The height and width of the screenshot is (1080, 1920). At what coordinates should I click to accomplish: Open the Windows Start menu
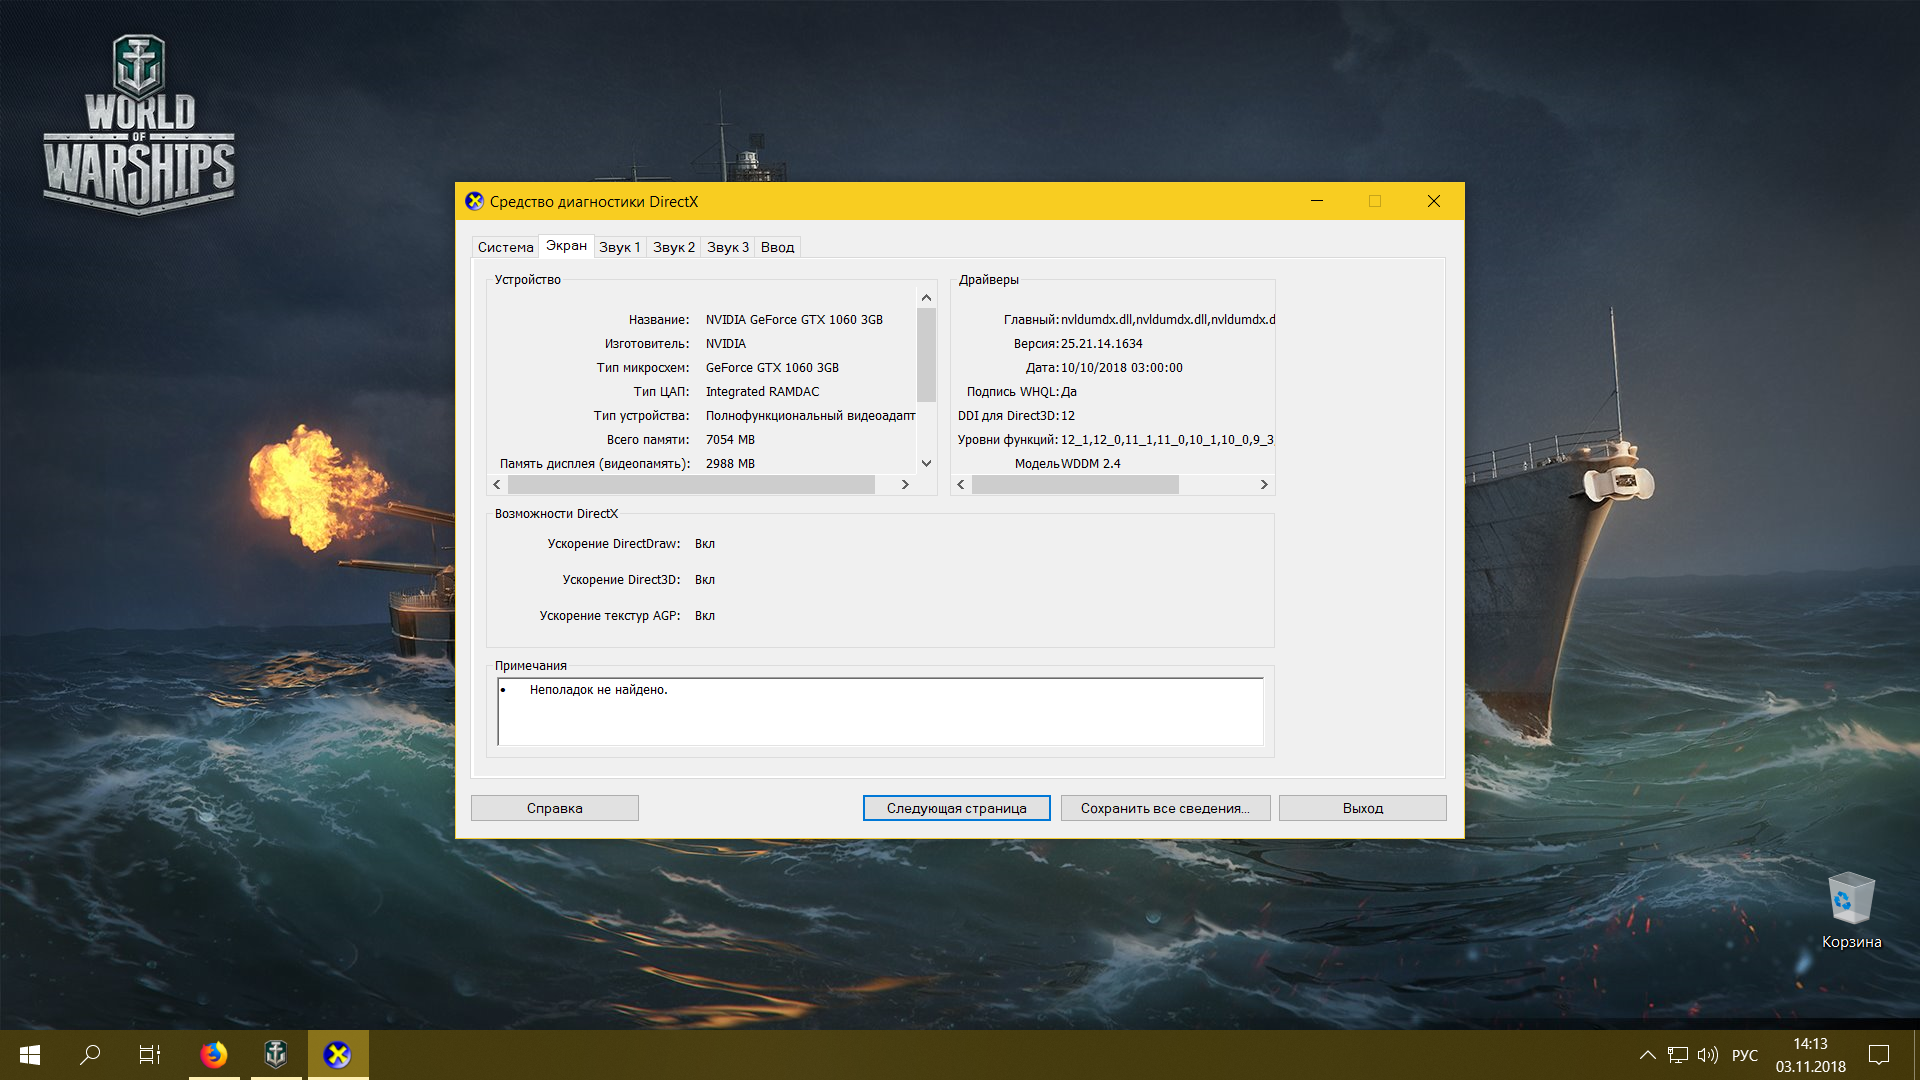pos(30,1054)
